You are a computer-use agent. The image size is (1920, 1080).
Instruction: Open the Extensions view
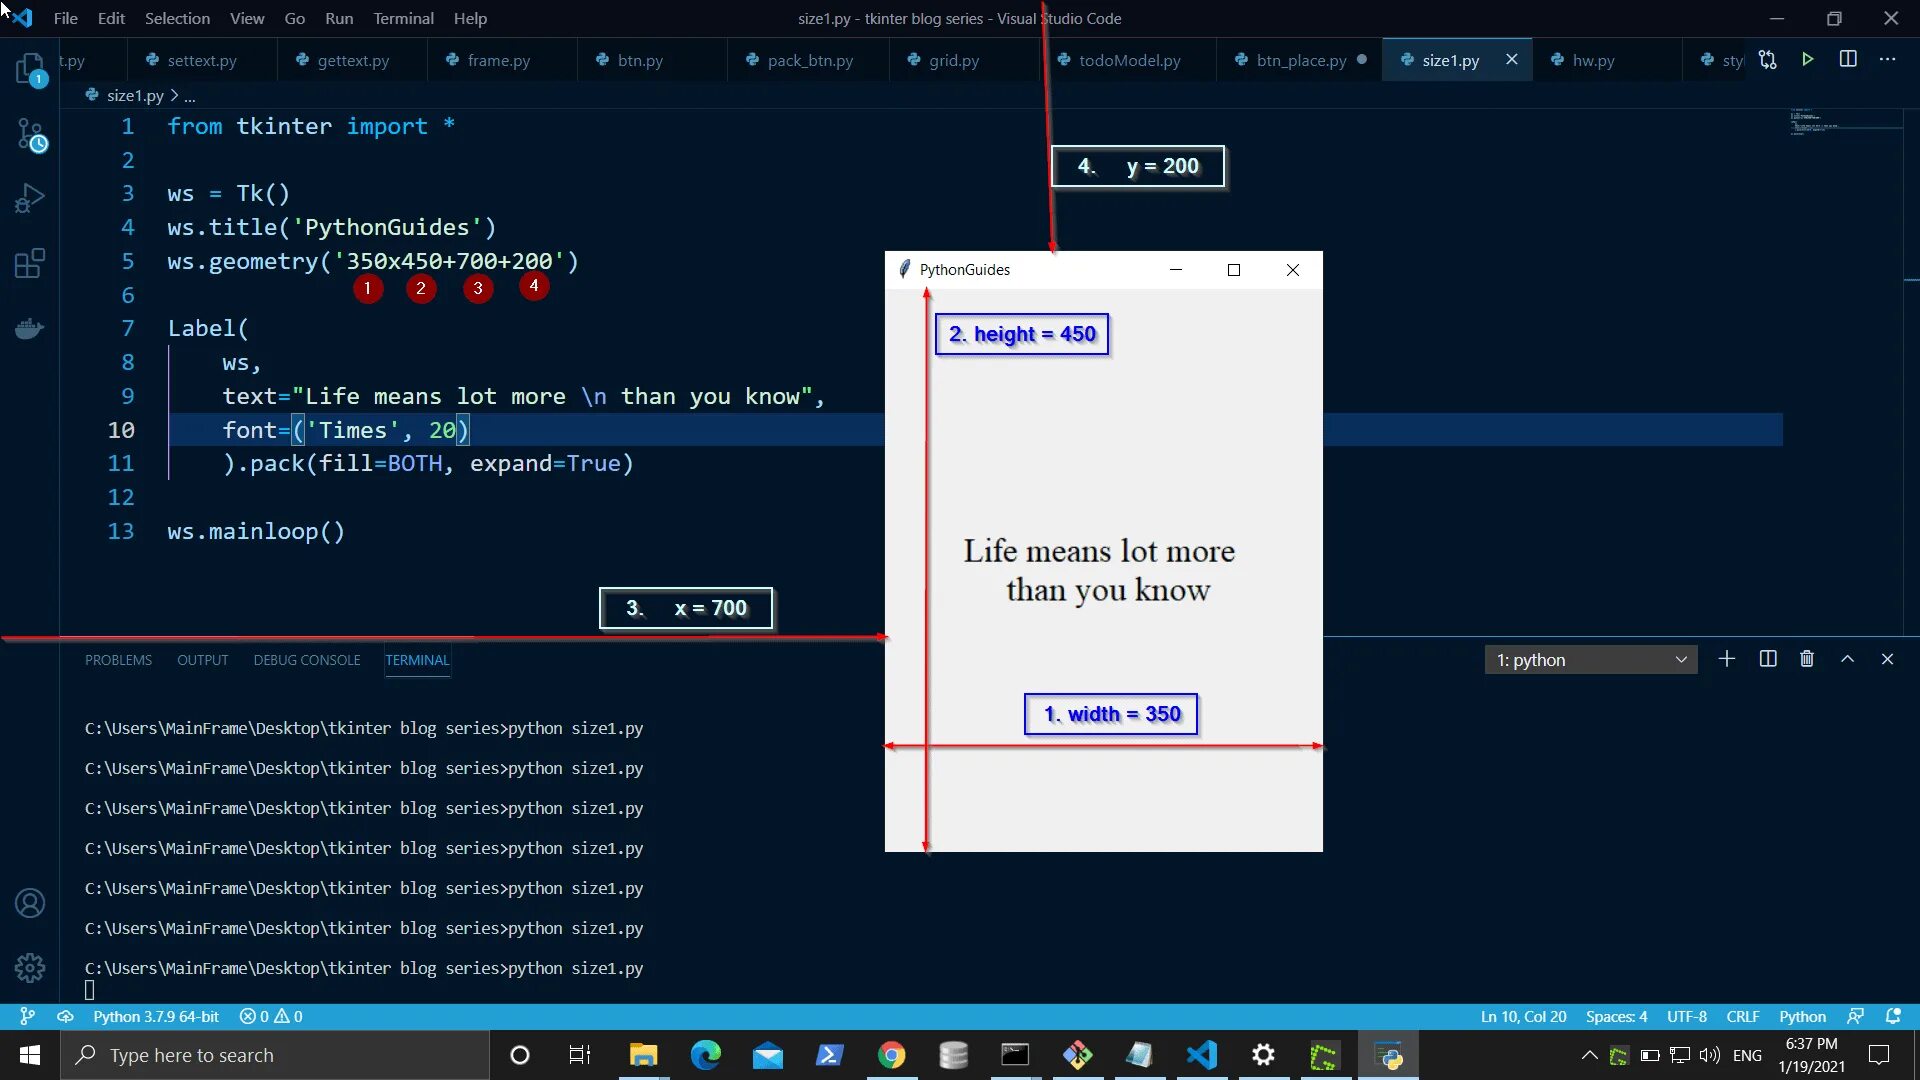(30, 264)
